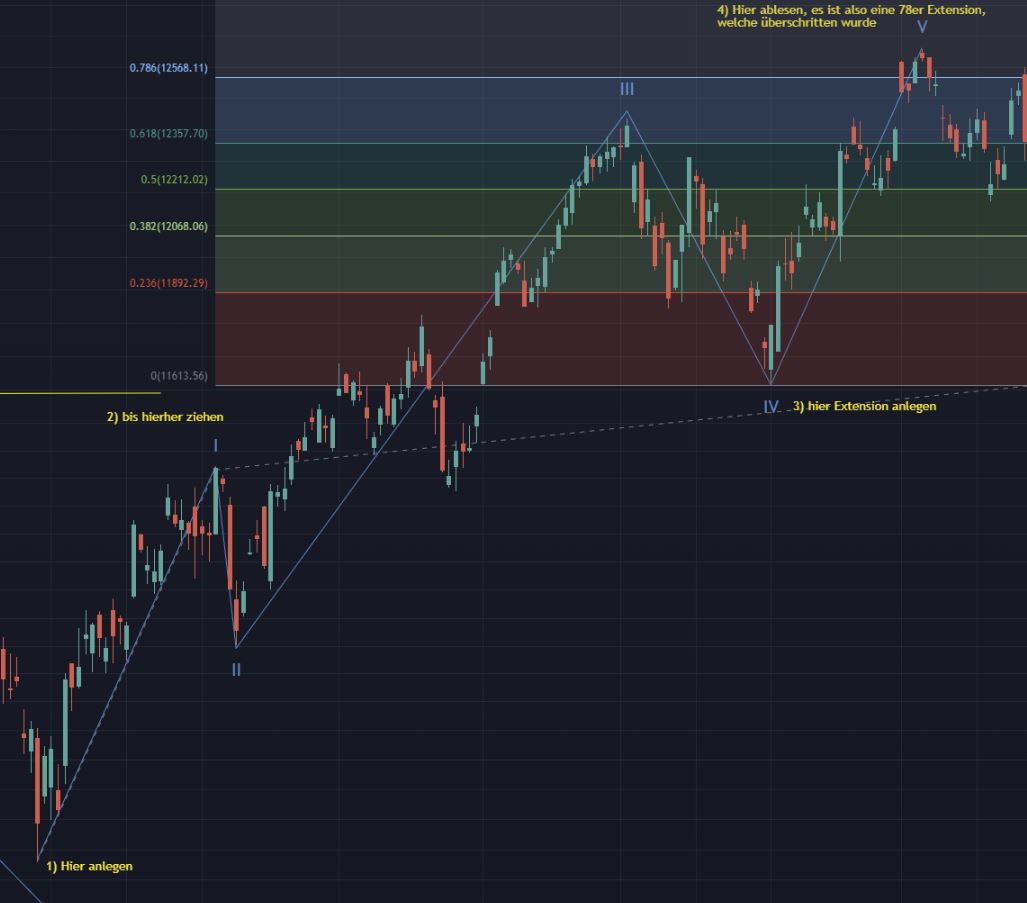Select the Elliott wave label III
This screenshot has width=1027, height=903.
pyautogui.click(x=627, y=89)
